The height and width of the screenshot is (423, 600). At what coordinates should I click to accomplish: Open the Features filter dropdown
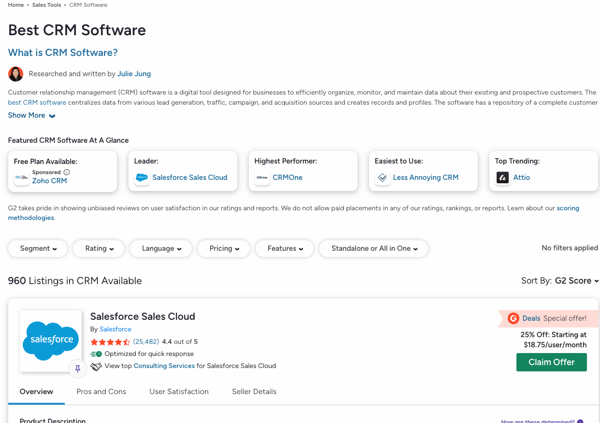coord(285,248)
